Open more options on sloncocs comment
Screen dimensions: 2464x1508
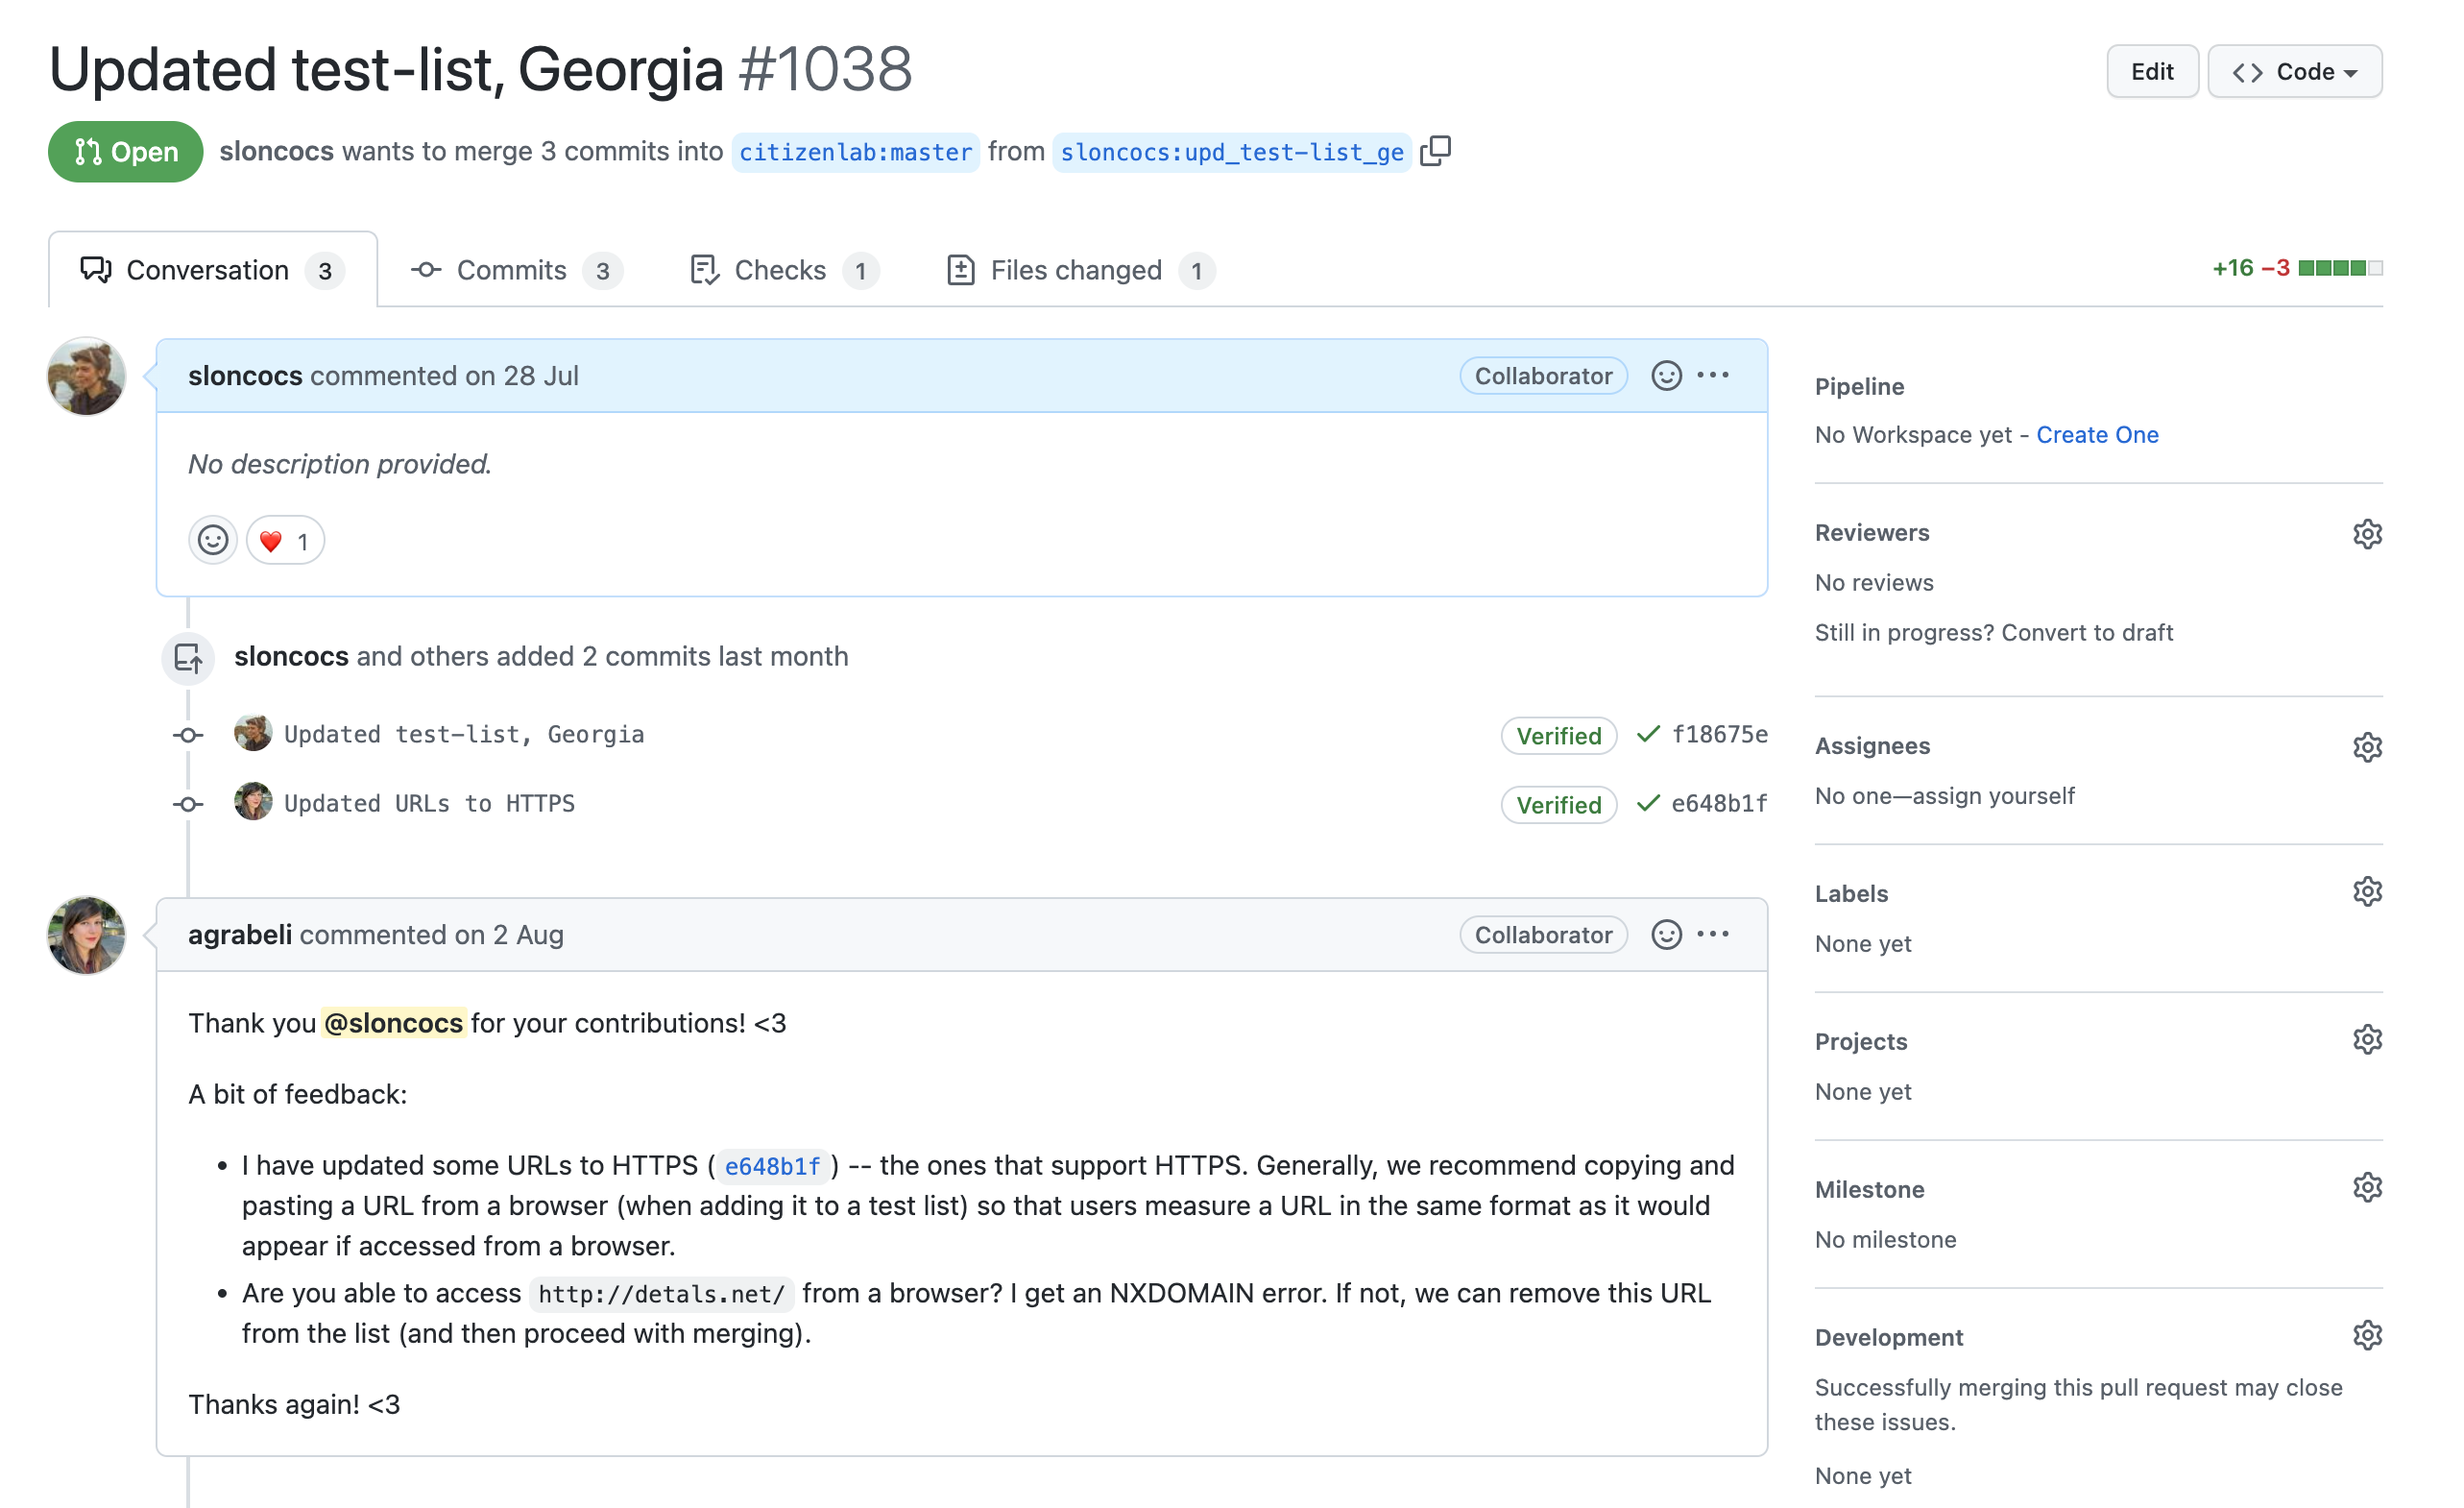(1713, 375)
